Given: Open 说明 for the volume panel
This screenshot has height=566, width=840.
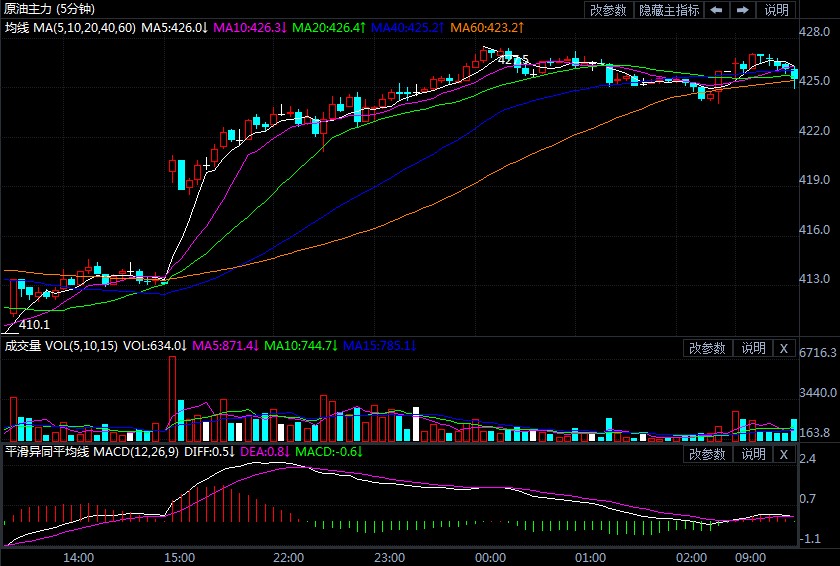Looking at the screenshot, I should [753, 348].
